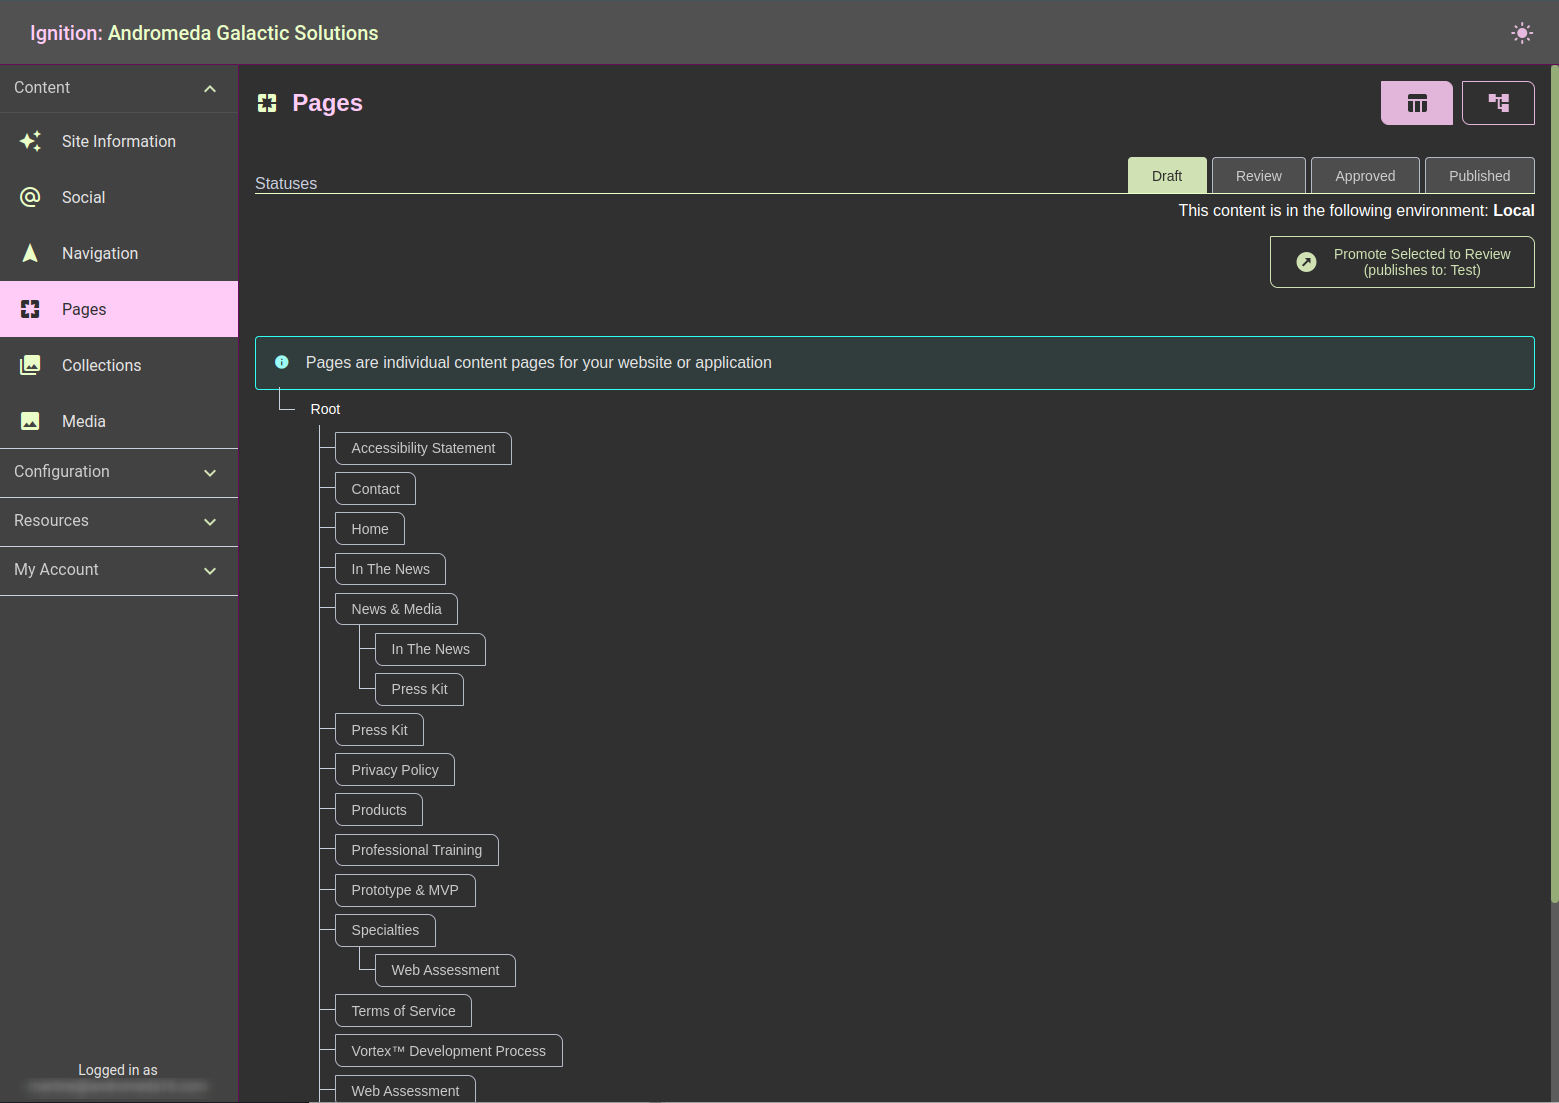Viewport: 1559px width, 1103px height.
Task: Open Site Information in the sidebar
Action: [119, 141]
